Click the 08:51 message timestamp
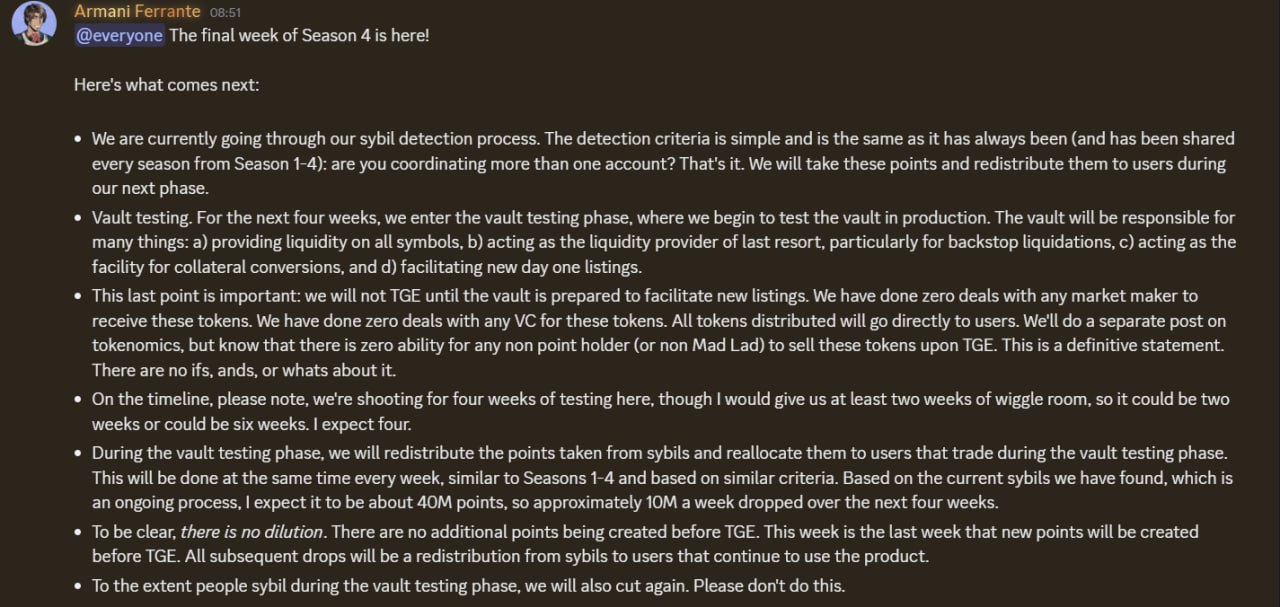This screenshot has width=1280, height=607. [x=226, y=13]
